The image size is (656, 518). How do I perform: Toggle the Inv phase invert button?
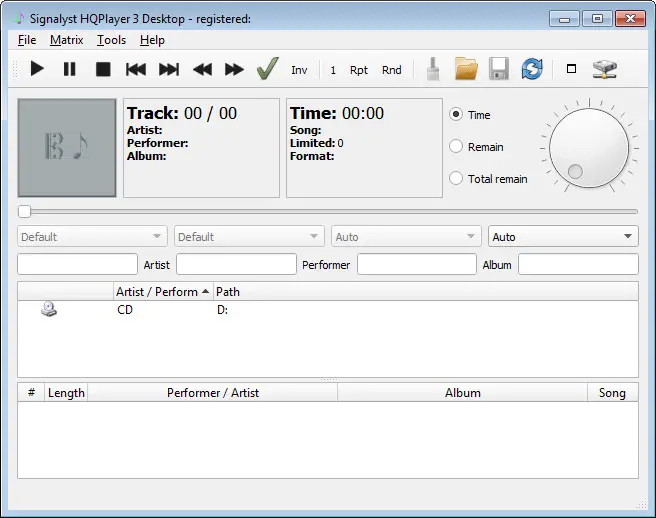point(299,70)
